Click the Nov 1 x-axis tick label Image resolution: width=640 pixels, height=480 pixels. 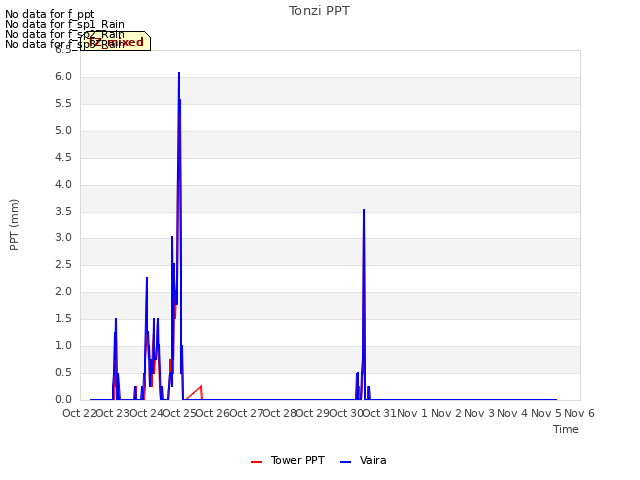[x=412, y=413]
